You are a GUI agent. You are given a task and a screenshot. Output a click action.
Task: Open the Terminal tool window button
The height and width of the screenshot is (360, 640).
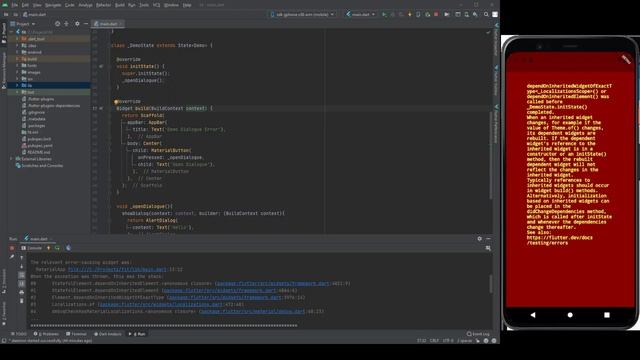pyautogui.click(x=76, y=334)
